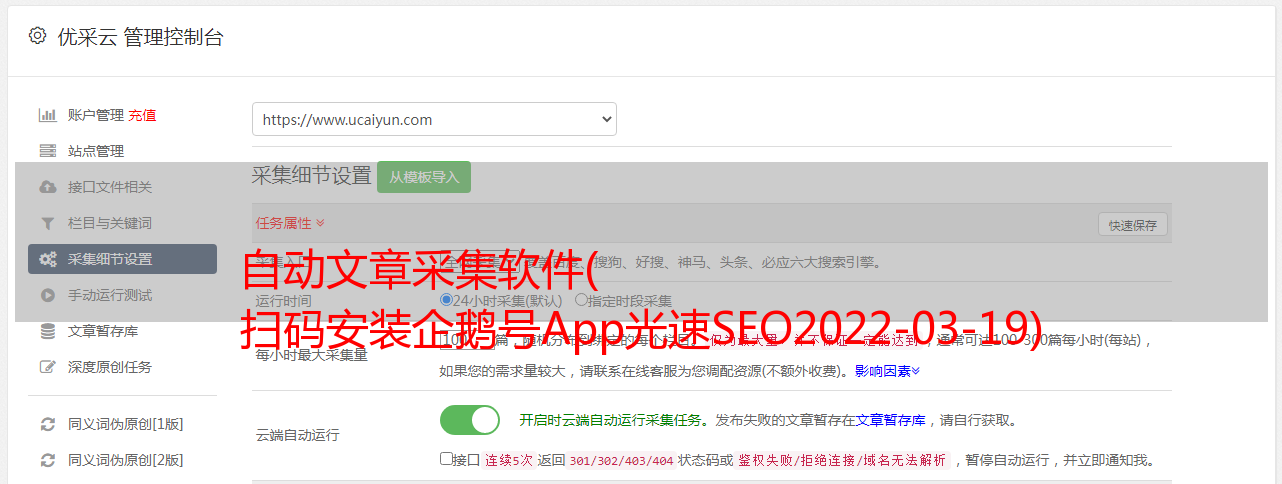
Task: Click the gear icon beside 优采云 管理控制台
Action: (x=37, y=36)
